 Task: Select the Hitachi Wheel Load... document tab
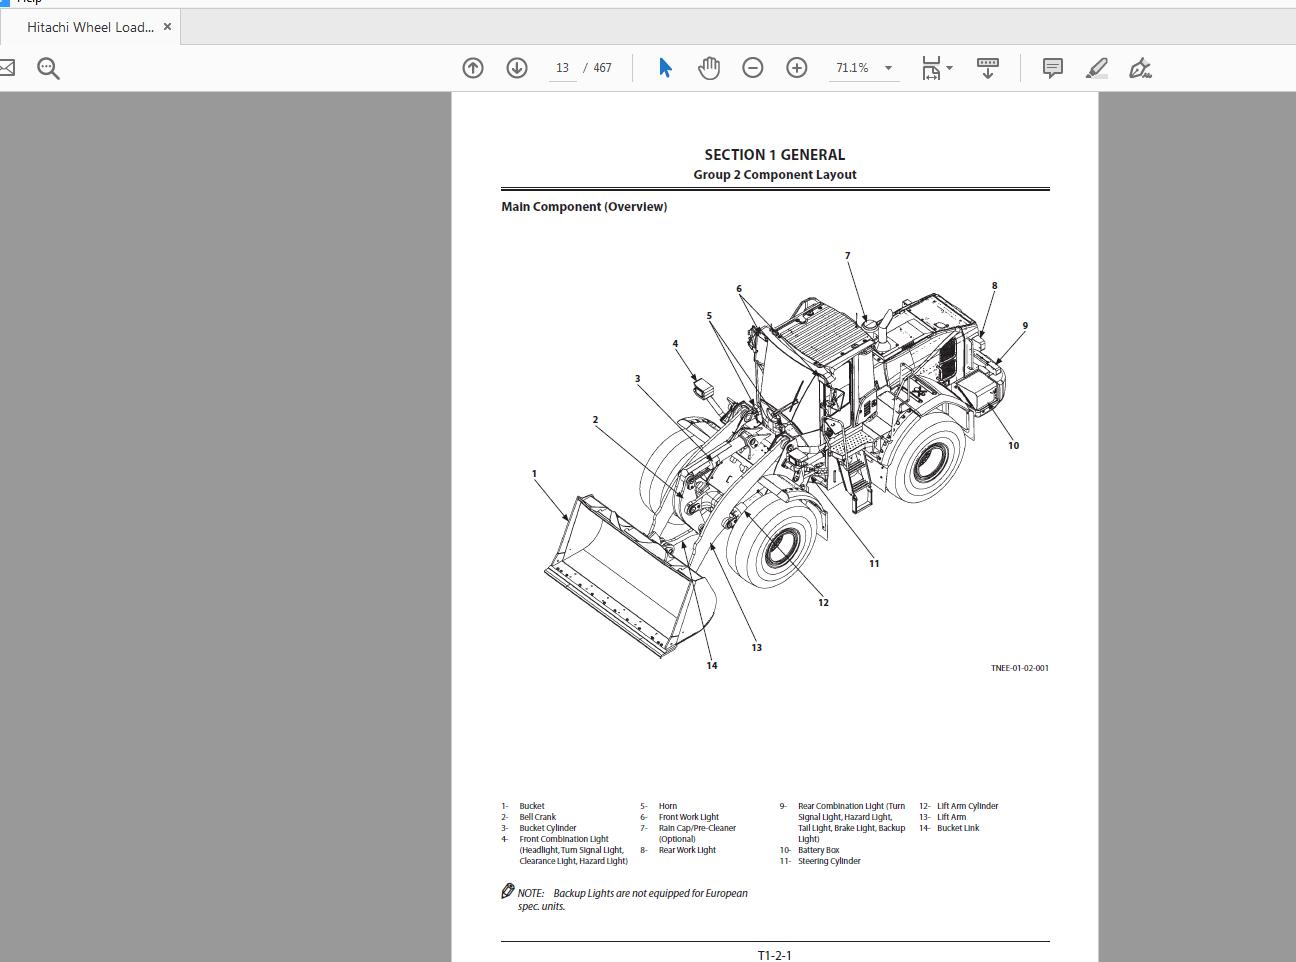[x=90, y=27]
